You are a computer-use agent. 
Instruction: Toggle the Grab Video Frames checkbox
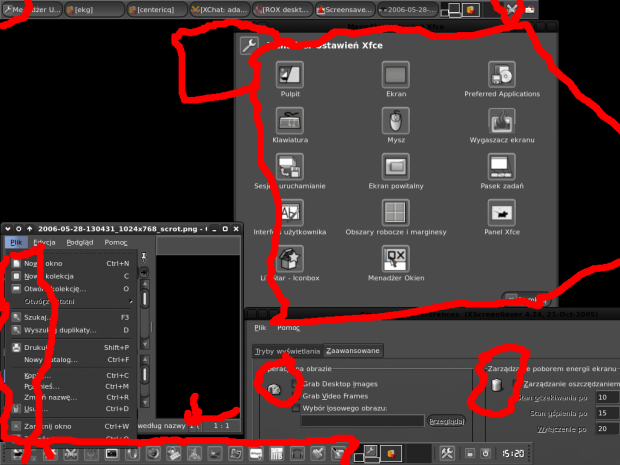[x=295, y=396]
